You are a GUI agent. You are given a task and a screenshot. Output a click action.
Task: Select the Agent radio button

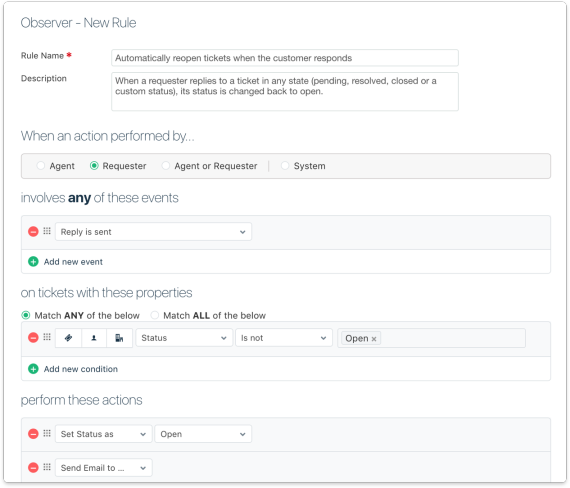(41, 166)
